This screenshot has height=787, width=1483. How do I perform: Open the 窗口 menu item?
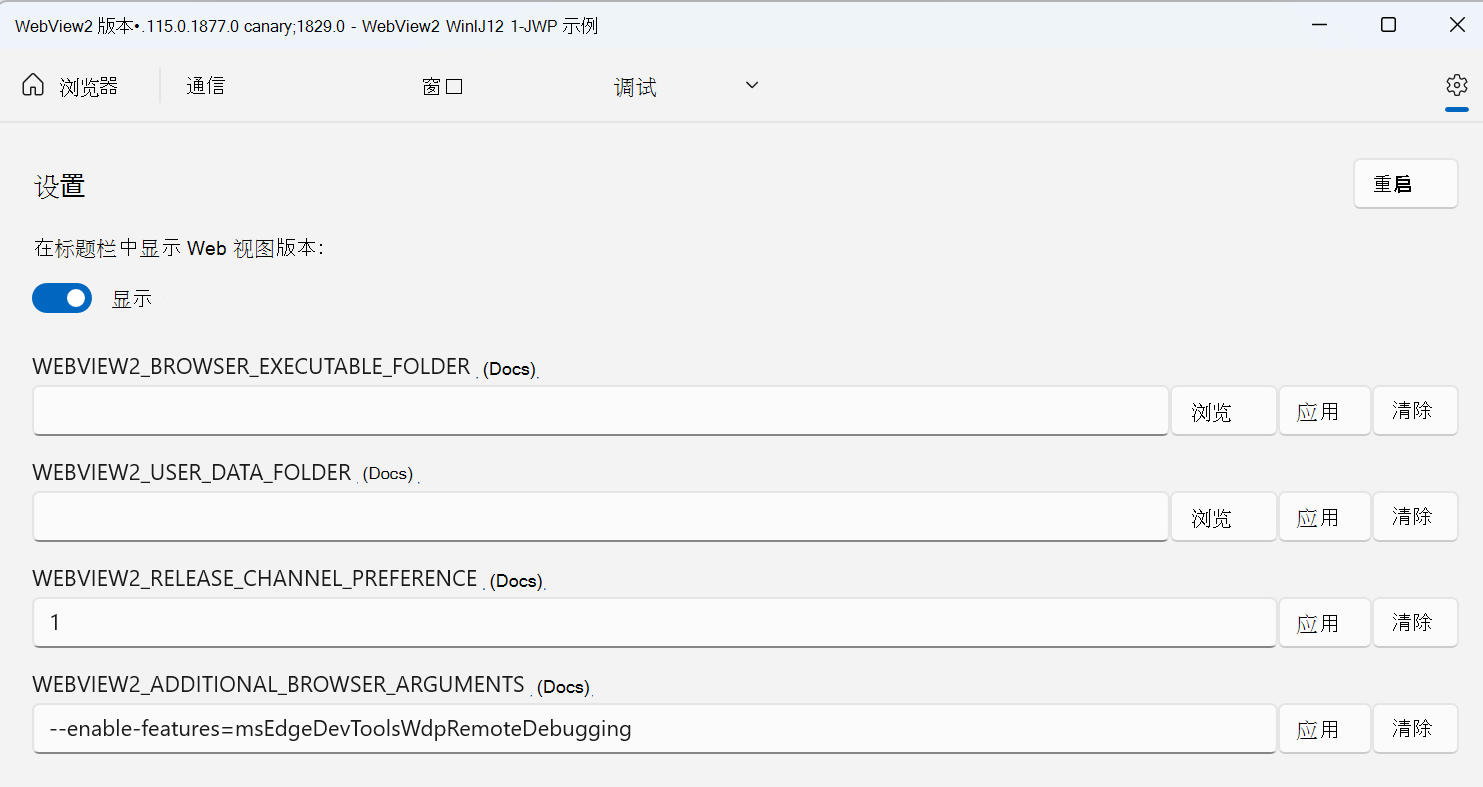tap(442, 86)
